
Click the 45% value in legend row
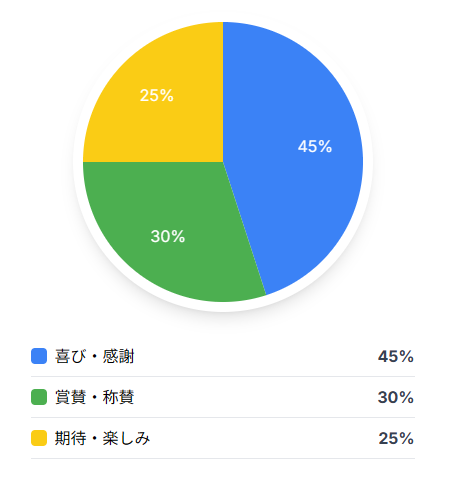[x=396, y=356]
